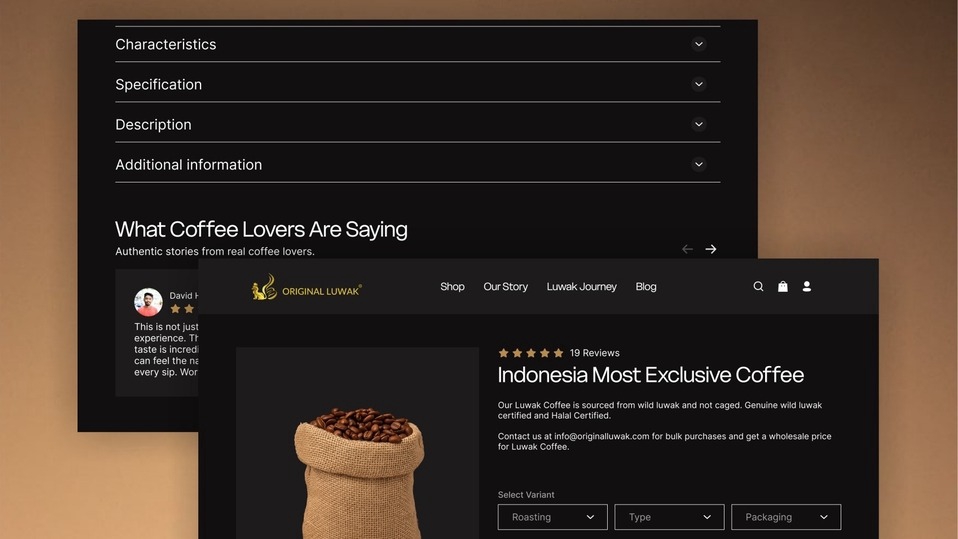Click the Original Luwak logo

307,287
